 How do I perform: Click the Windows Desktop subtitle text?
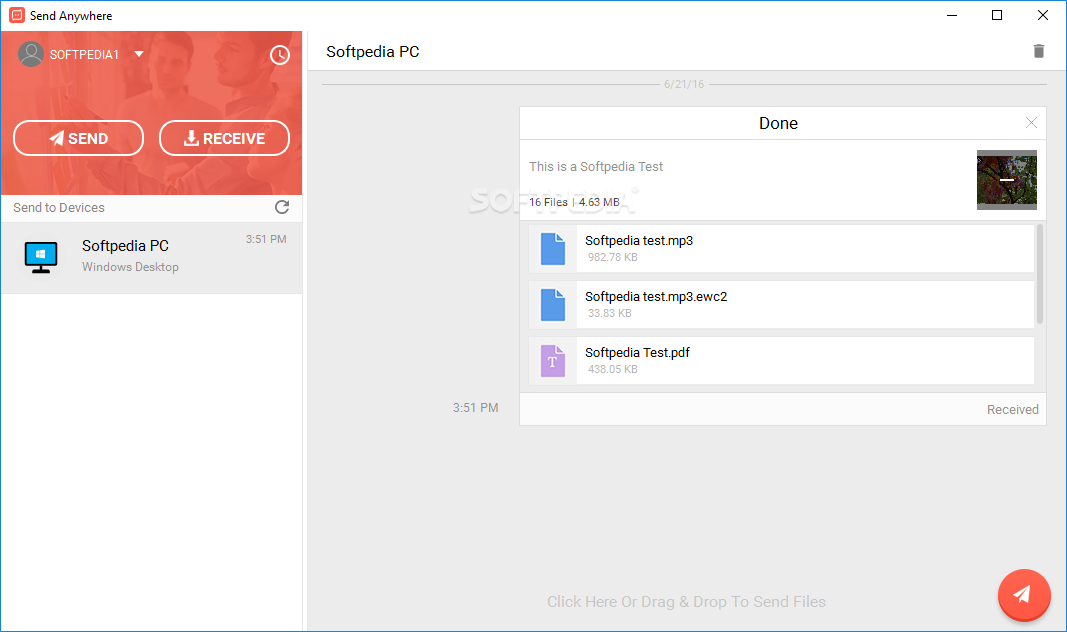130,267
